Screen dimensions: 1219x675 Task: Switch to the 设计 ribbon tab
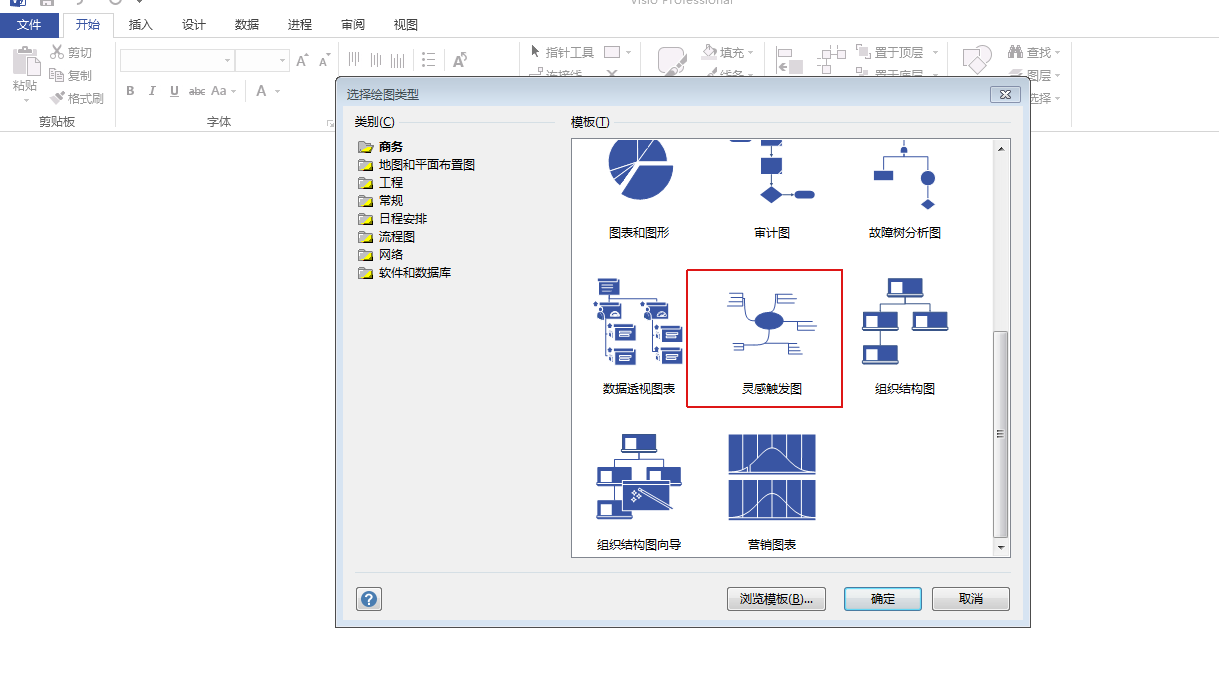click(x=194, y=25)
